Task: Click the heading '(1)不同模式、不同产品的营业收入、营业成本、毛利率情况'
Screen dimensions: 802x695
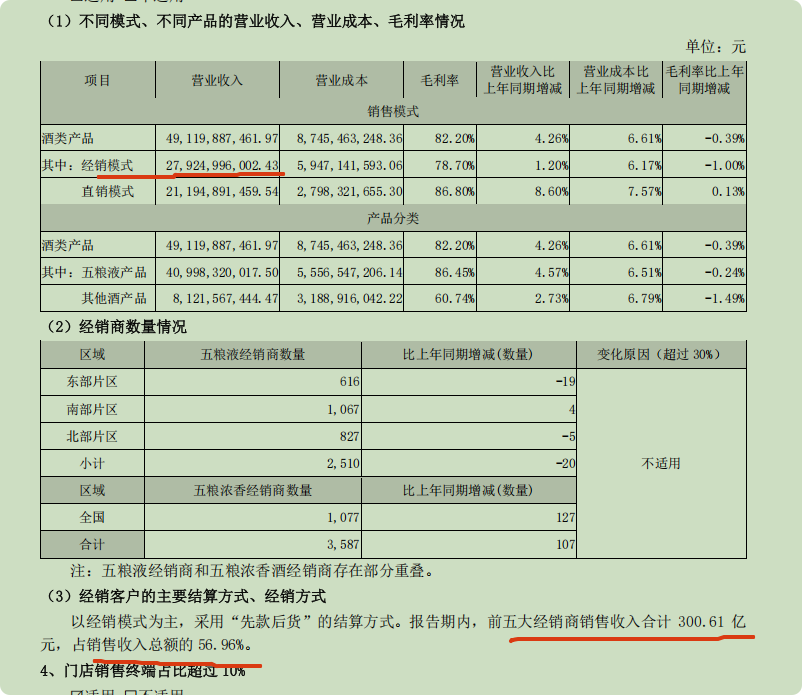Action: point(254,21)
